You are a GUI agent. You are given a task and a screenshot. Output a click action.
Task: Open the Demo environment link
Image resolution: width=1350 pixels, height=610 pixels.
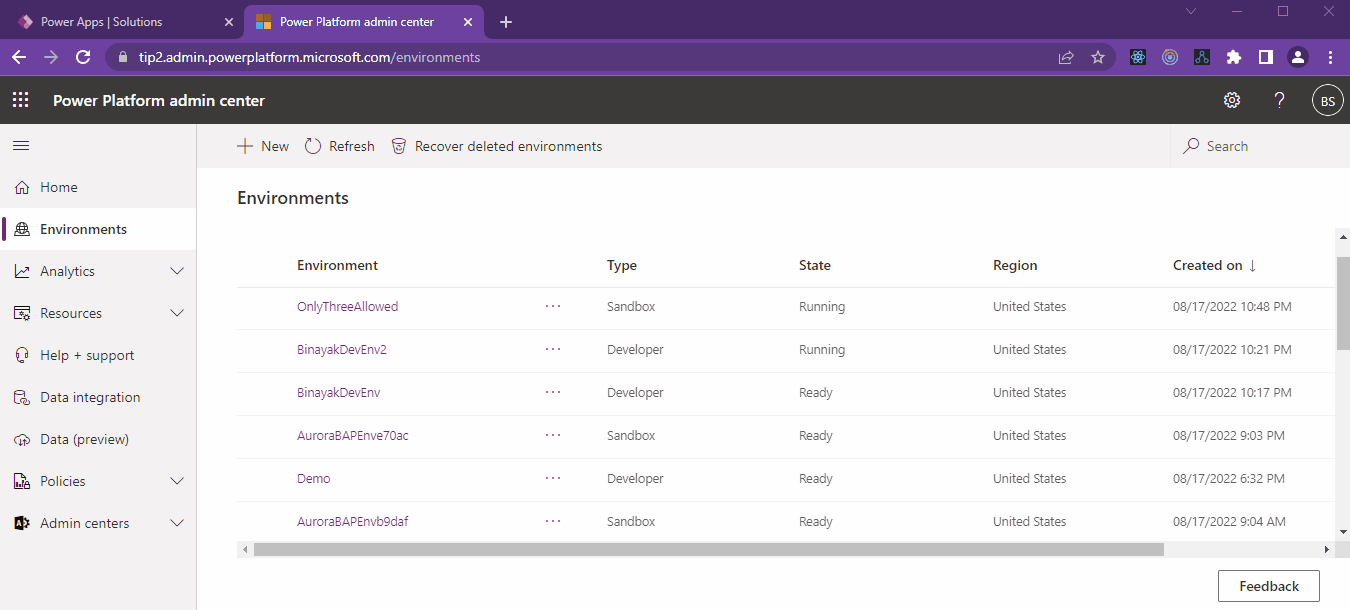pyautogui.click(x=313, y=478)
